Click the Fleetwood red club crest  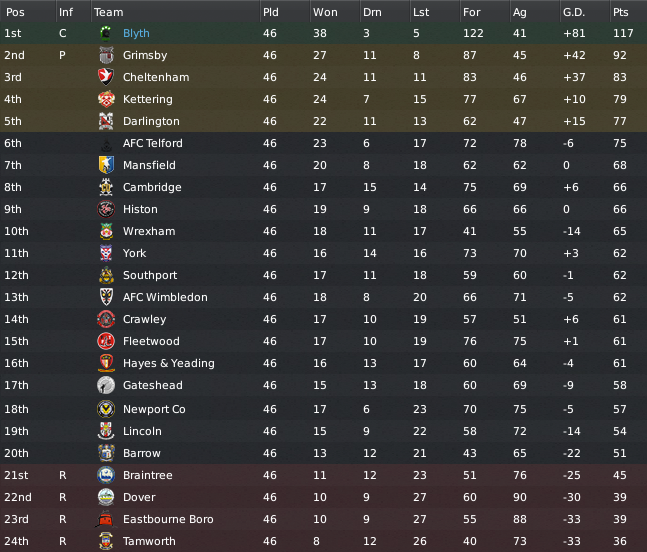pos(106,341)
